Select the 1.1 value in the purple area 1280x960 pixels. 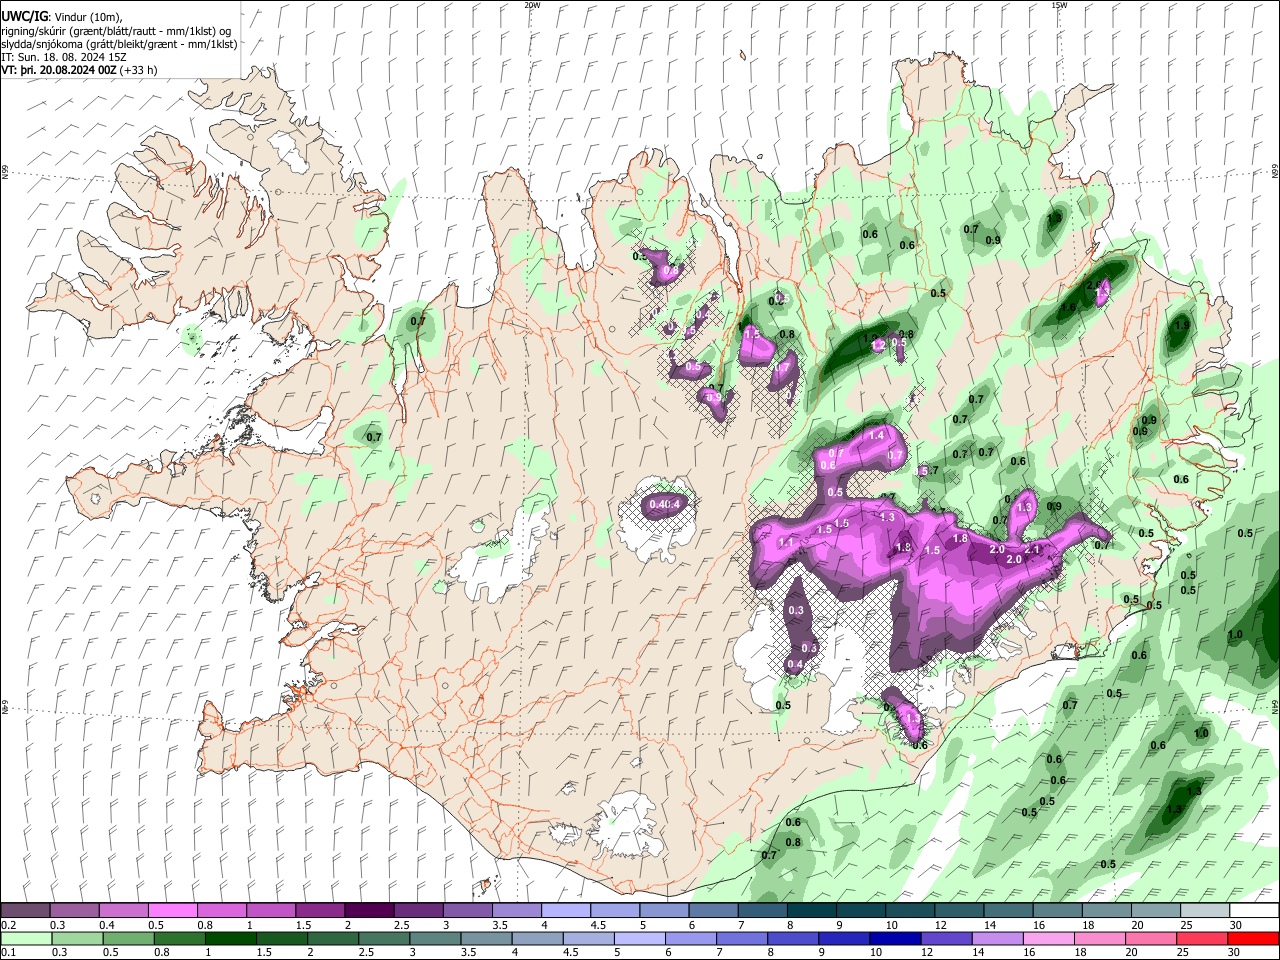786,543
